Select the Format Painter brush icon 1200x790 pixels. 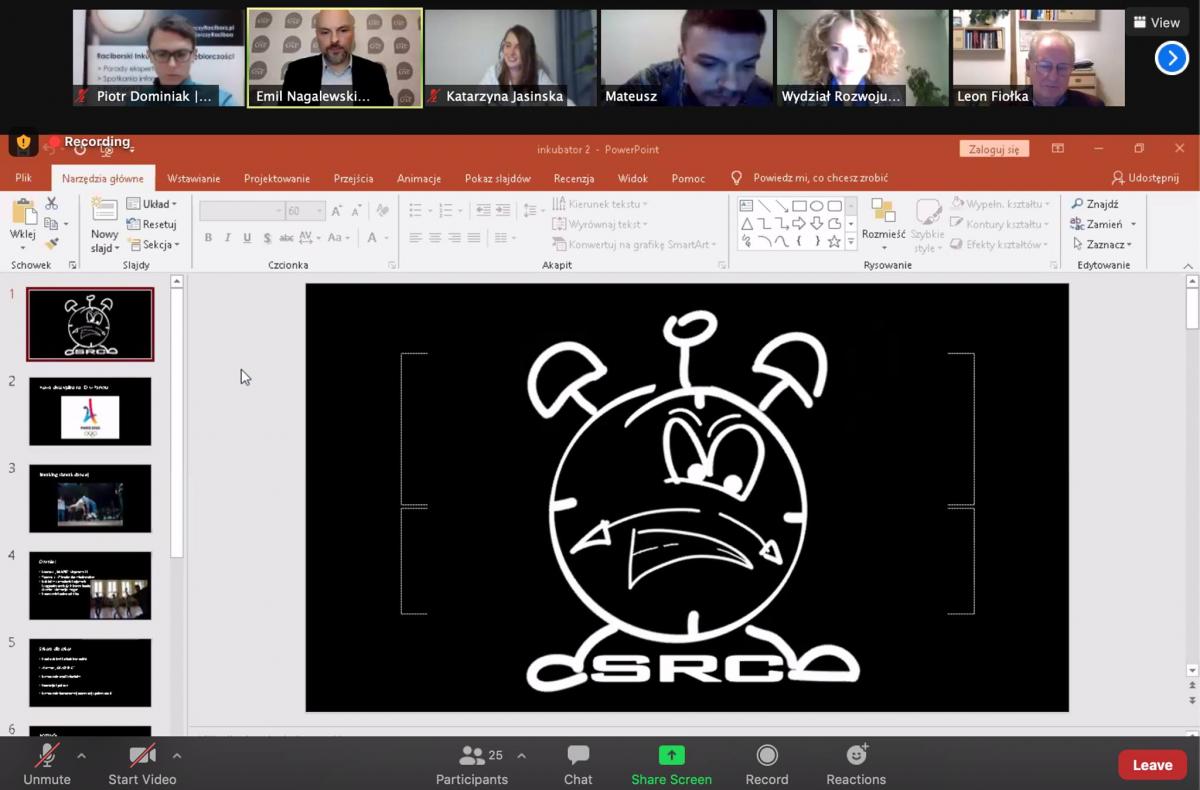point(51,243)
